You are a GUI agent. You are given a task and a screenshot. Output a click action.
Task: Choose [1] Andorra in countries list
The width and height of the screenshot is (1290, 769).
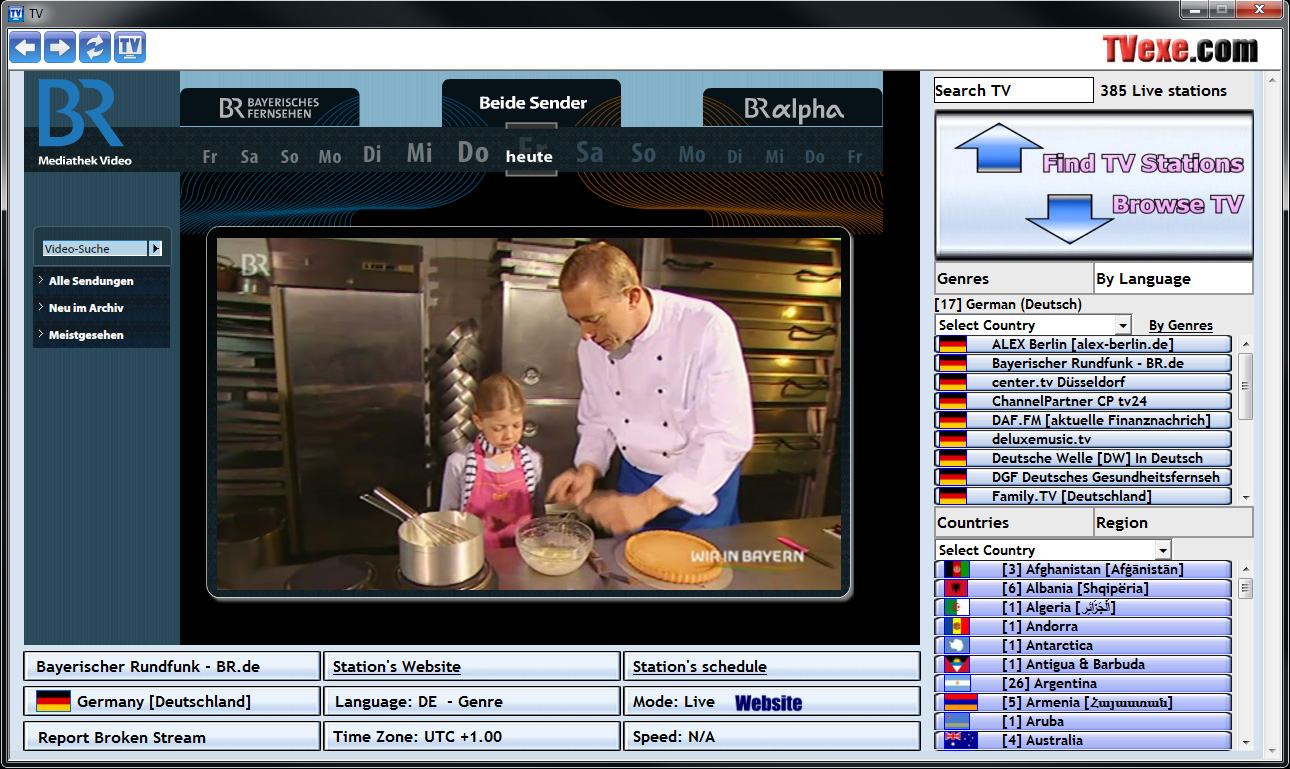click(1083, 626)
